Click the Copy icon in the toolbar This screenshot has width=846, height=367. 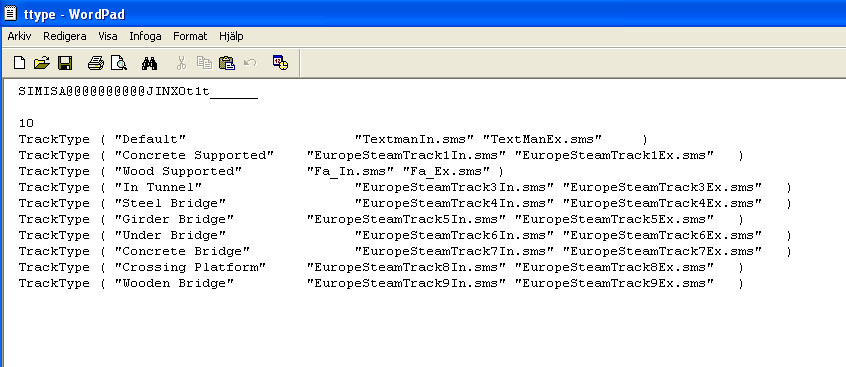(204, 63)
